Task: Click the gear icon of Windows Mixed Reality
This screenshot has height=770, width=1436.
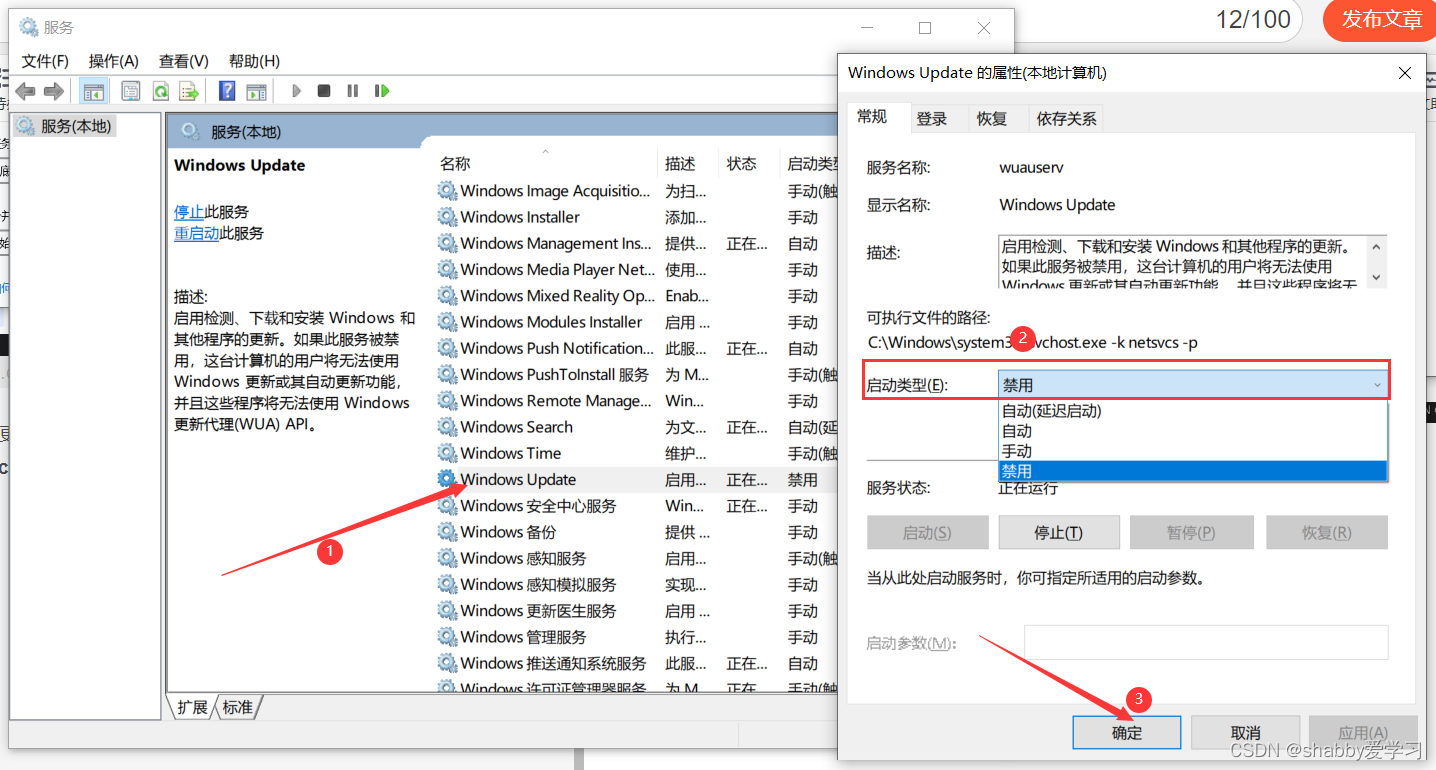Action: tap(447, 296)
